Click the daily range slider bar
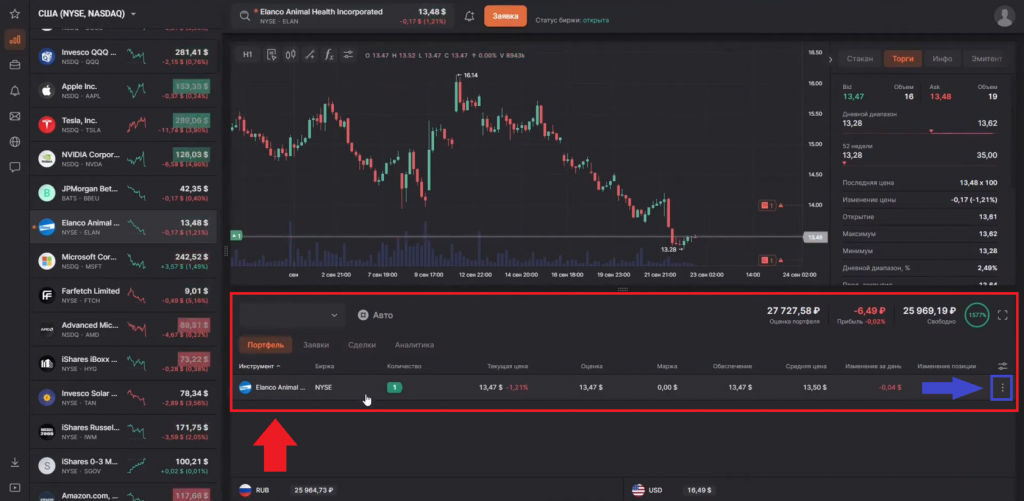Screen dimensions: 1024x501 pos(920,132)
